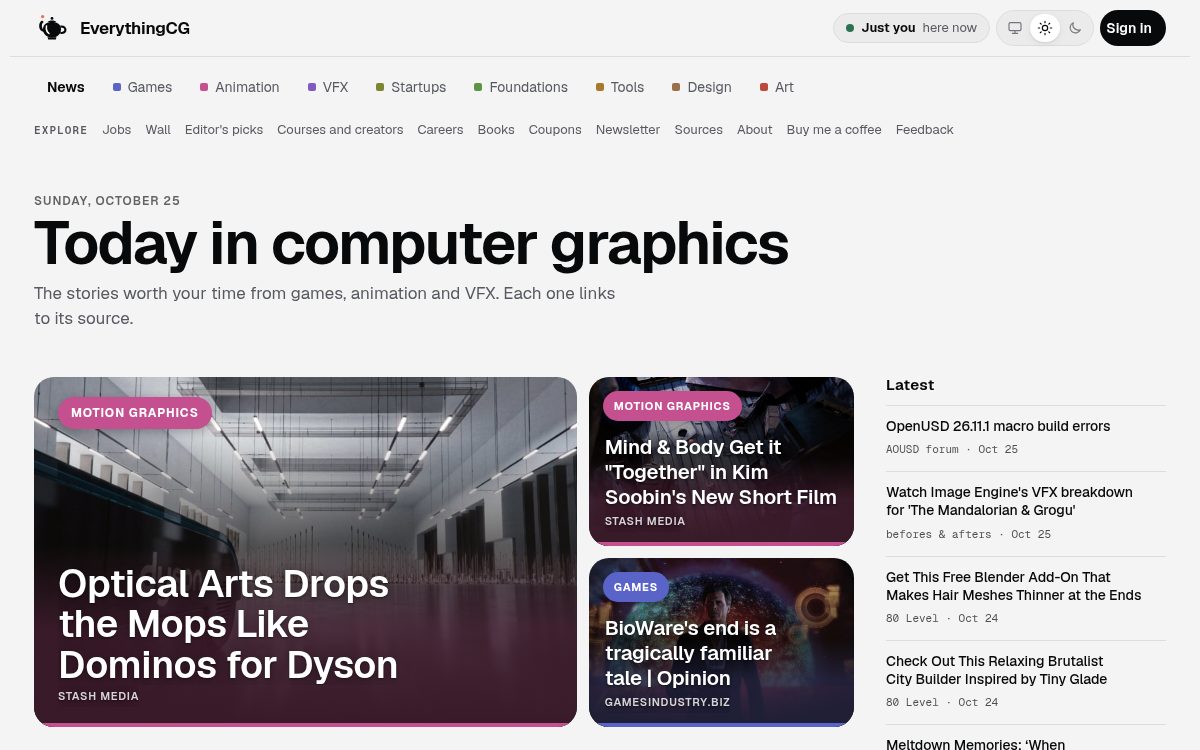This screenshot has height=750, width=1200.
Task: Open the Foundations category tab
Action: click(521, 87)
